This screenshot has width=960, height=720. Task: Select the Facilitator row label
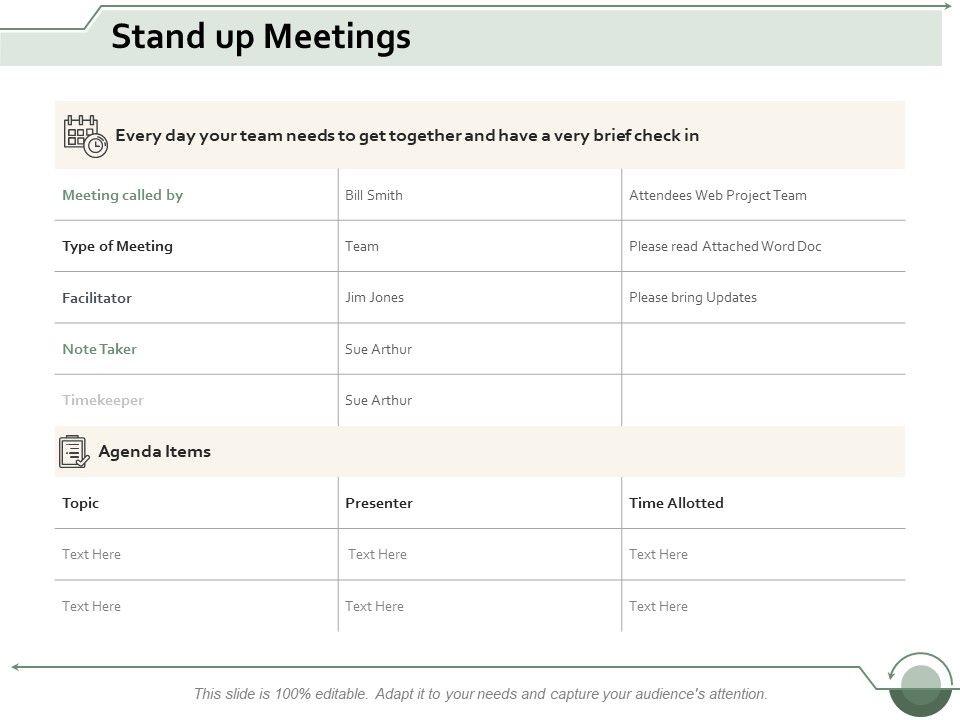click(97, 298)
